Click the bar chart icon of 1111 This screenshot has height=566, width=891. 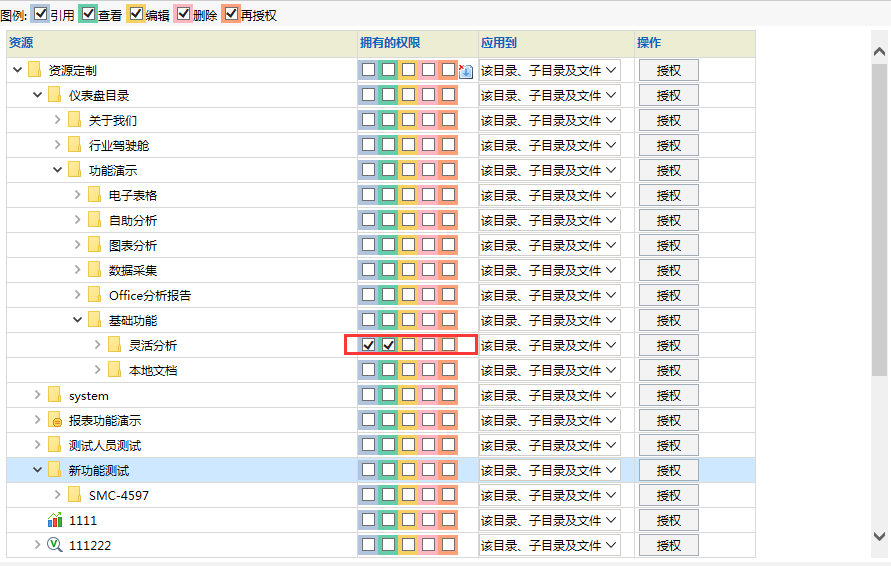point(55,520)
